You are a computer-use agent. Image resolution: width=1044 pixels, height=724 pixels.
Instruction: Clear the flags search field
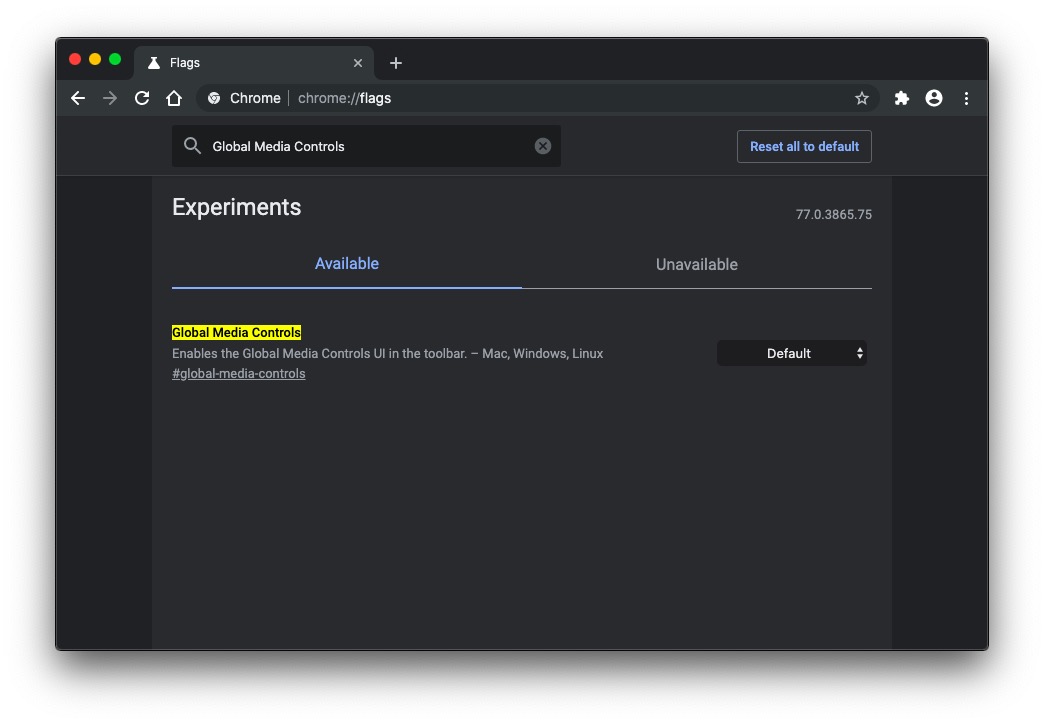(542, 146)
